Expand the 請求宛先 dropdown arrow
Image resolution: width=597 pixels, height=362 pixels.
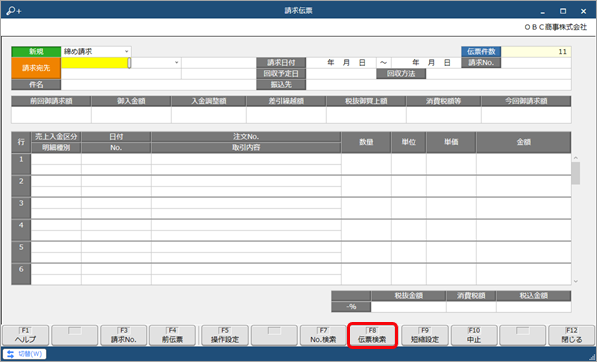pos(176,62)
